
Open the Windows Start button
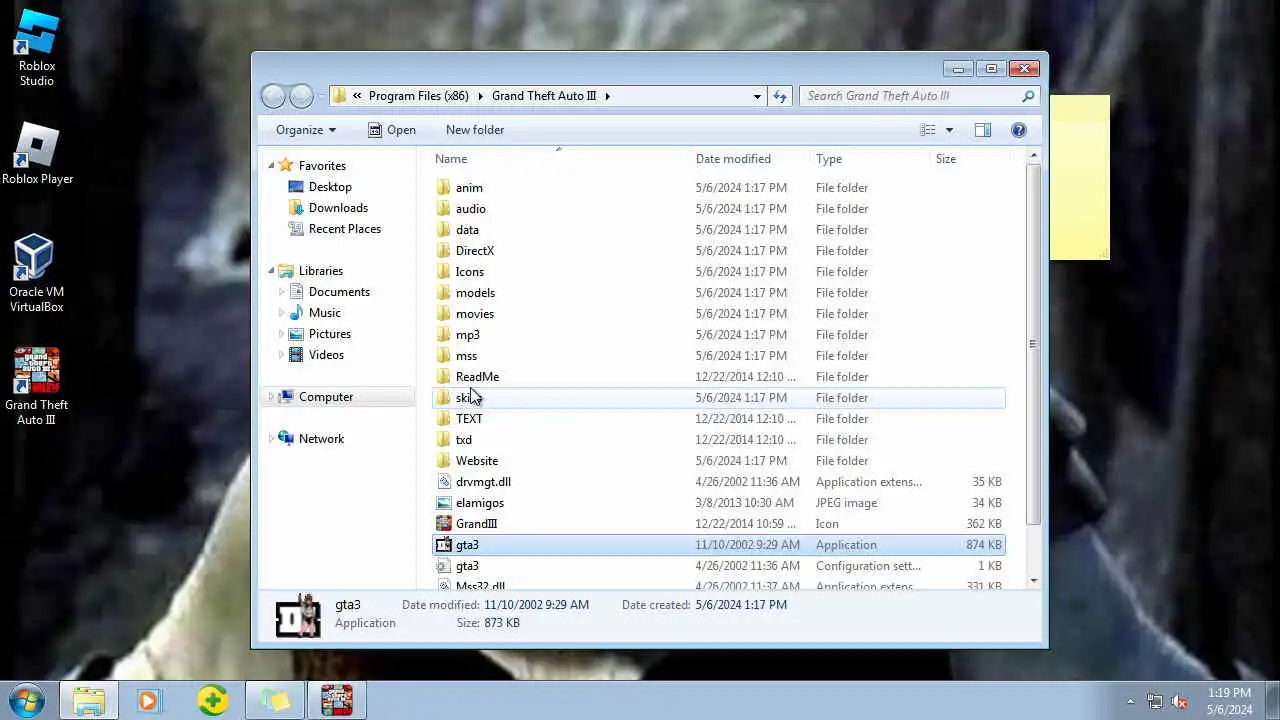(27, 700)
